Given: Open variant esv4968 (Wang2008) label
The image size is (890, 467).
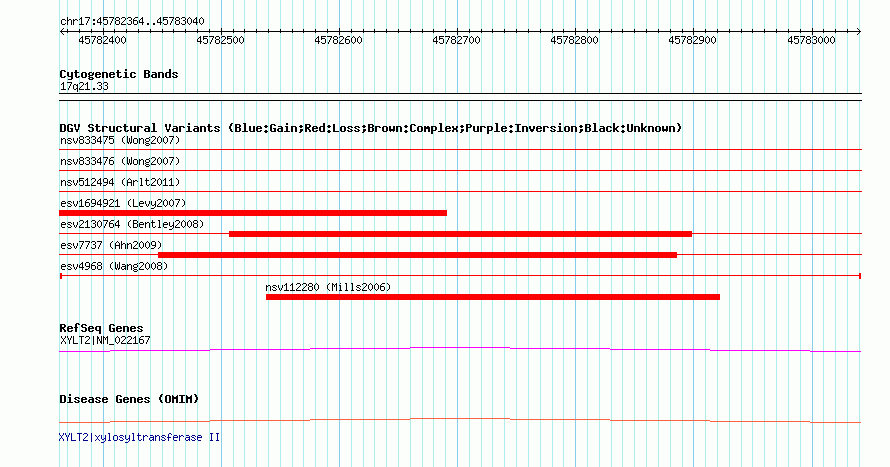Looking at the screenshot, I should (114, 266).
